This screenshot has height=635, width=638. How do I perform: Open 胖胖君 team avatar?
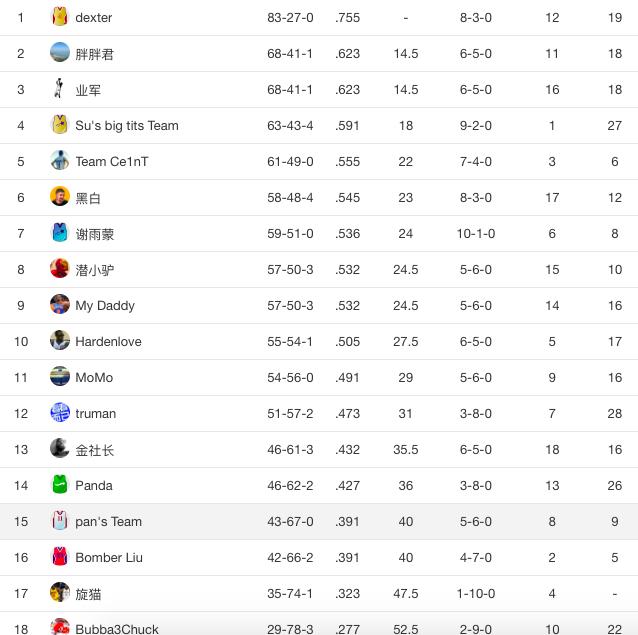(60, 53)
